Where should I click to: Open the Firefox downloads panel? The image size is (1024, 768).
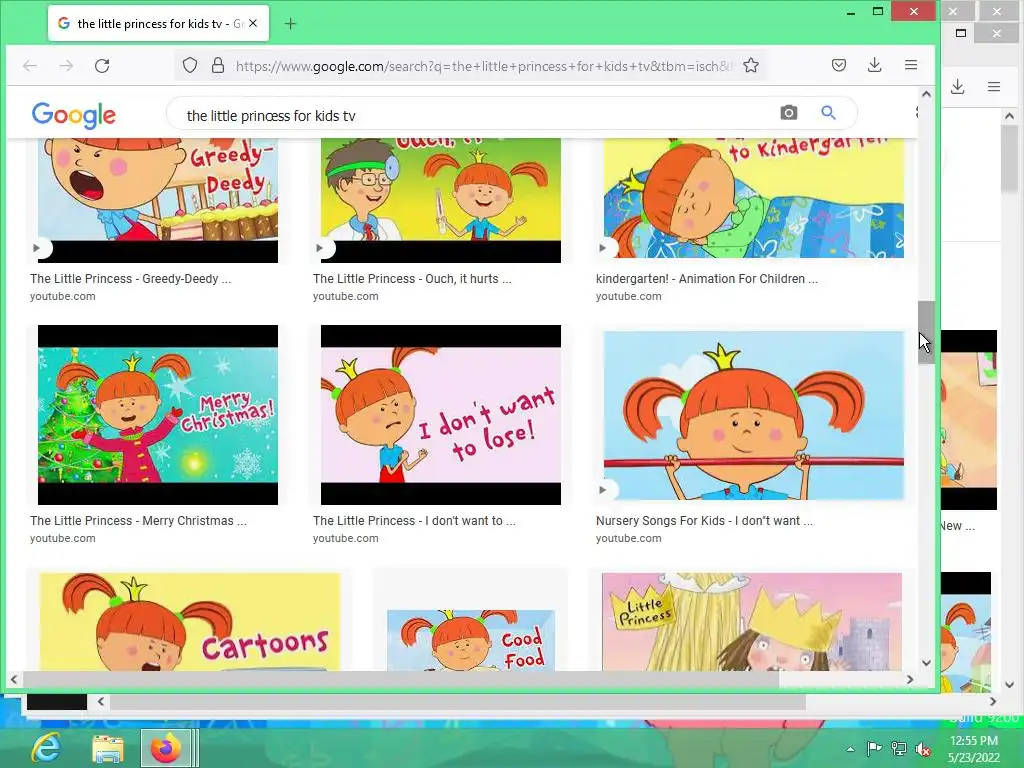click(x=874, y=65)
